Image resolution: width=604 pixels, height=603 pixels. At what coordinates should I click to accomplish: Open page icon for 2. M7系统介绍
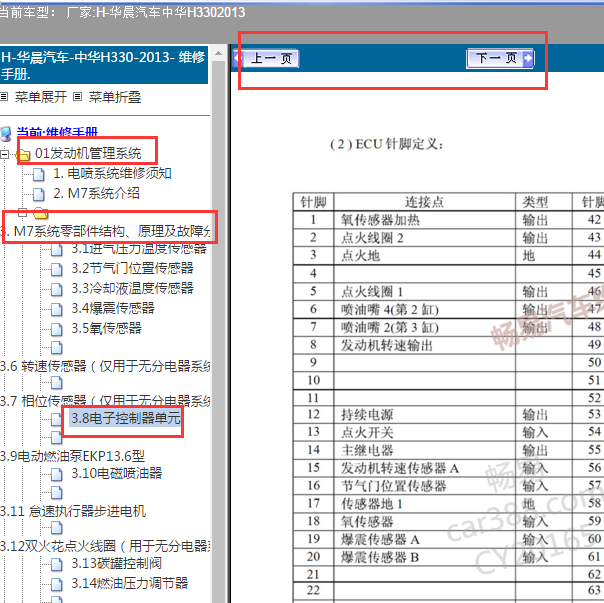pyautogui.click(x=39, y=194)
